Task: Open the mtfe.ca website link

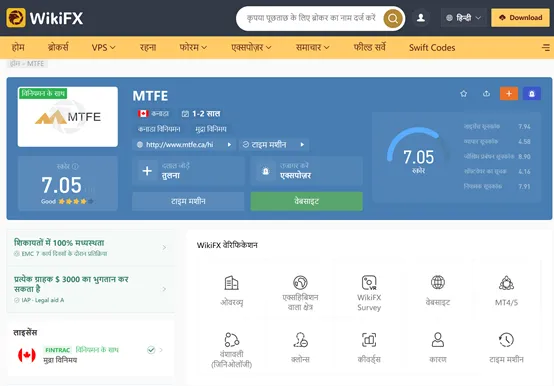Action: 184,144
